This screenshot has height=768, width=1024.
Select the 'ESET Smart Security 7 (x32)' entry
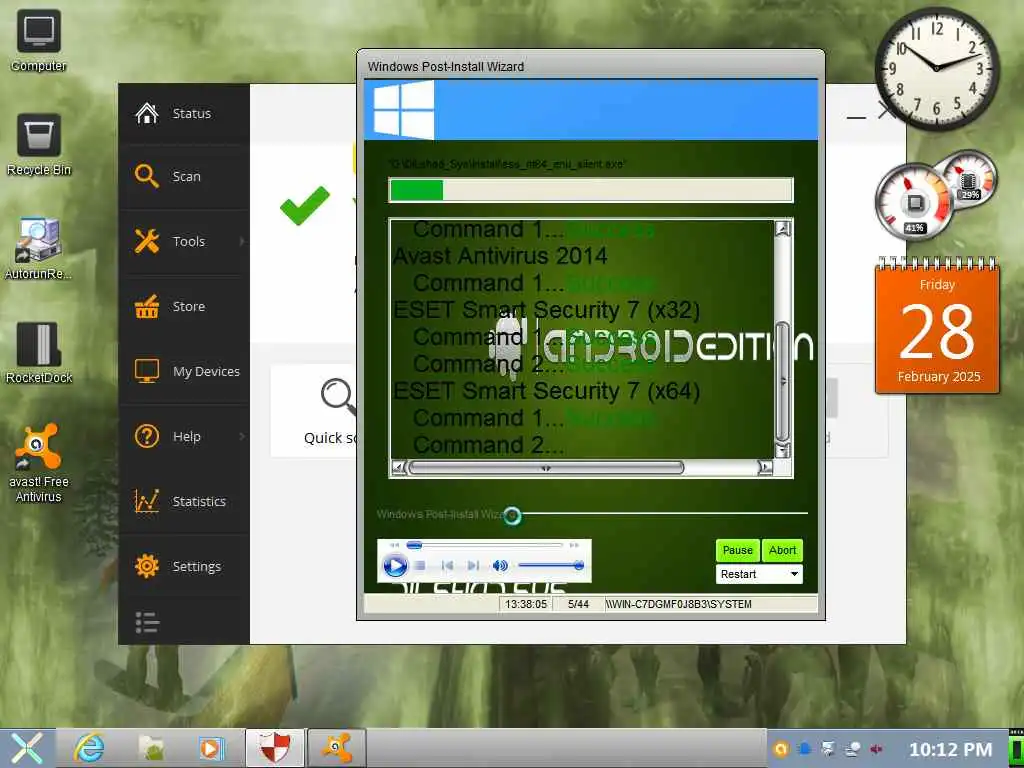(x=546, y=310)
